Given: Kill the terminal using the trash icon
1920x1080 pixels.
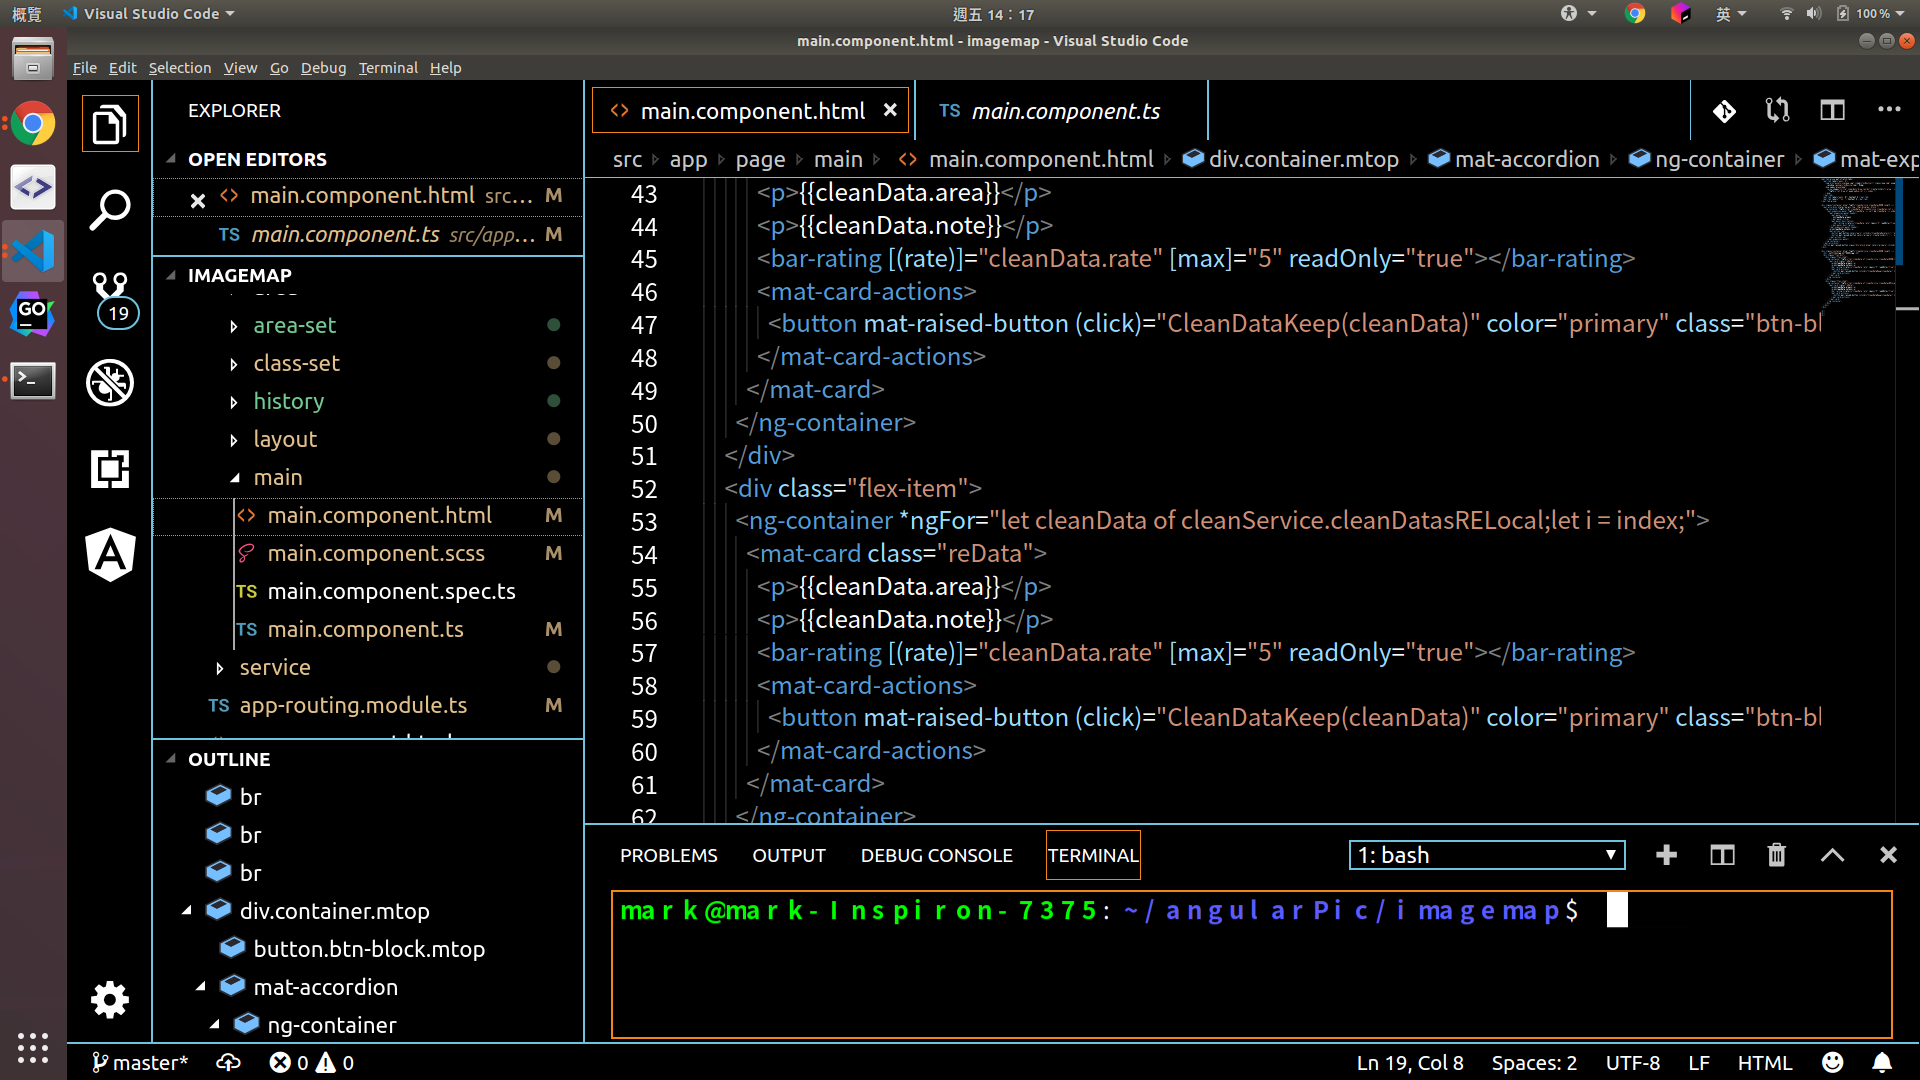Looking at the screenshot, I should click(x=1776, y=855).
